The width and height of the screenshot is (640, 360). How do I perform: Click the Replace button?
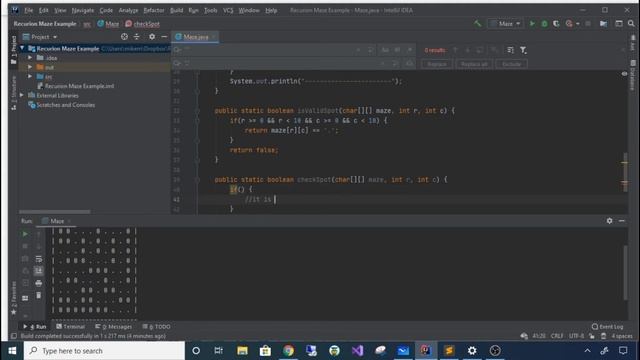pos(437,64)
